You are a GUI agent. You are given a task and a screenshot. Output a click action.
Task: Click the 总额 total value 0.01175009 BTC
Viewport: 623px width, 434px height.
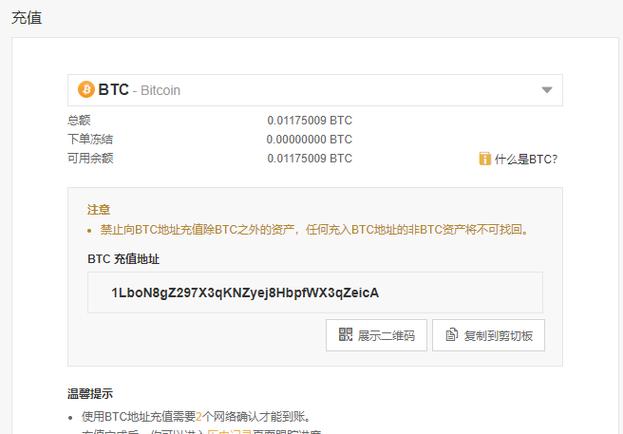(x=310, y=120)
